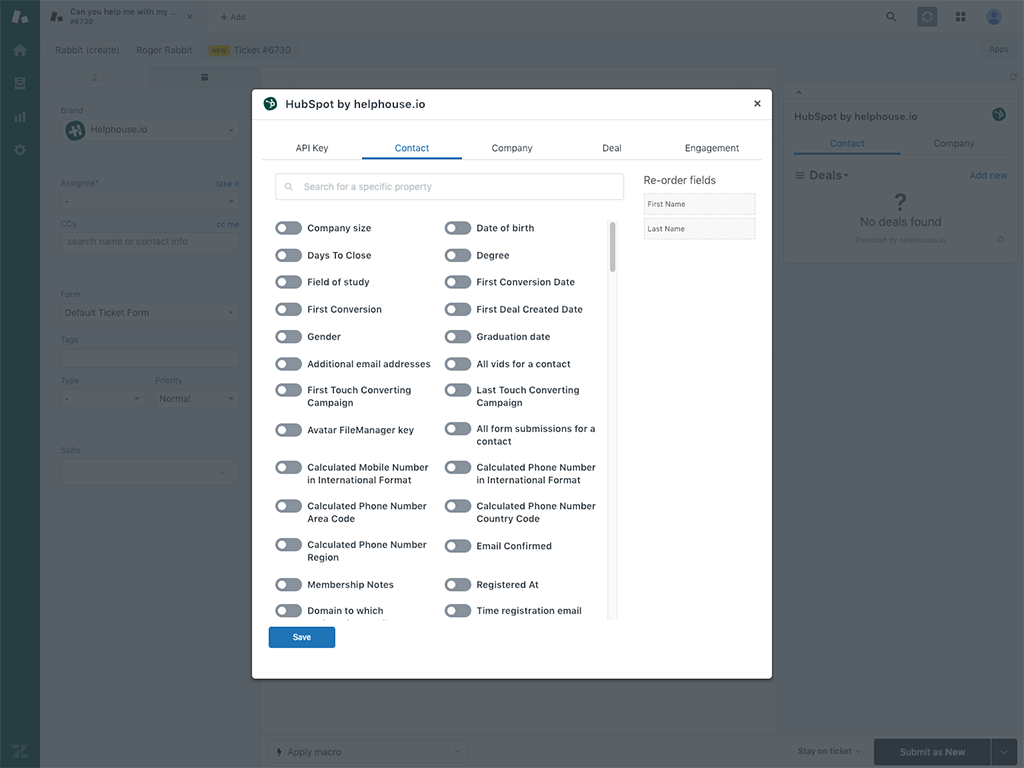Toggle the Date of birth property

point(458,228)
